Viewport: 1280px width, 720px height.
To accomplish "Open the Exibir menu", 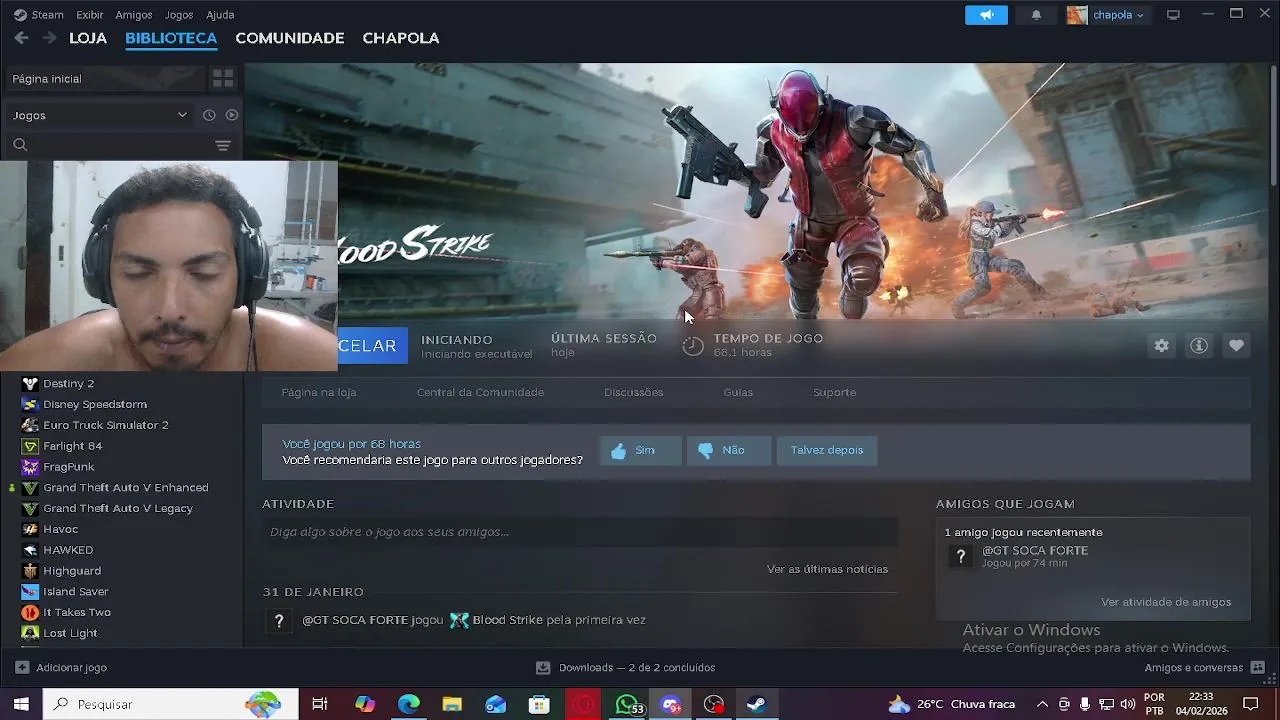I will point(90,15).
